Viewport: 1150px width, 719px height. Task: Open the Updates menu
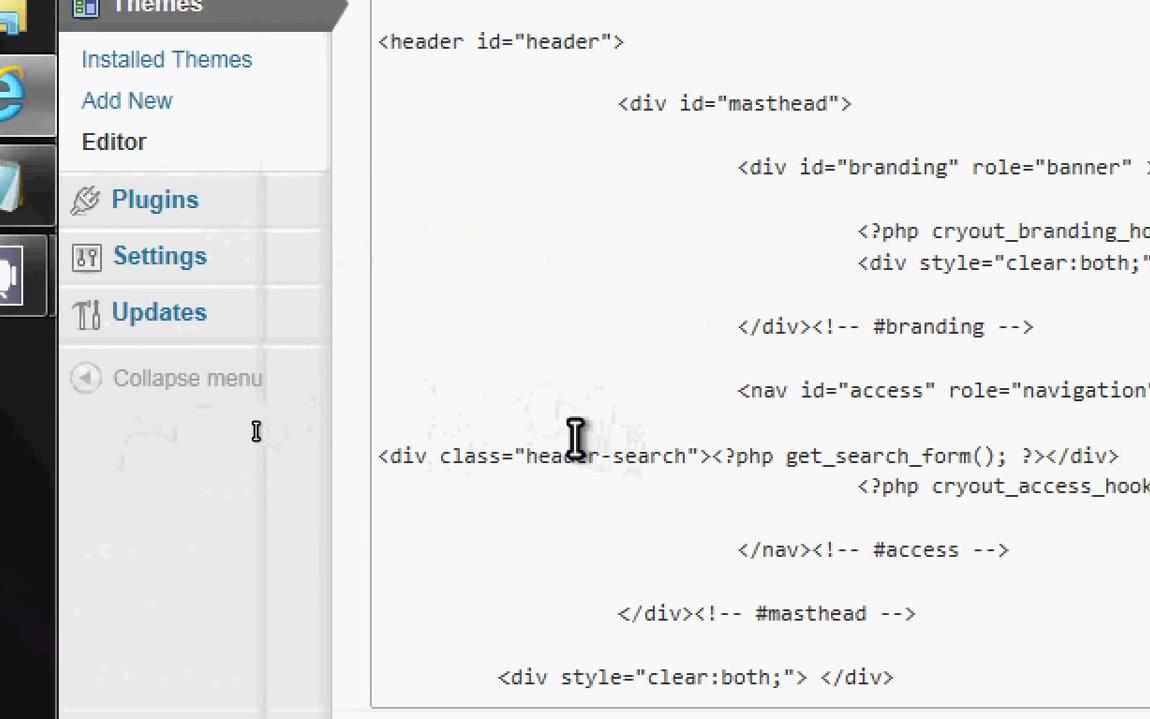click(159, 313)
